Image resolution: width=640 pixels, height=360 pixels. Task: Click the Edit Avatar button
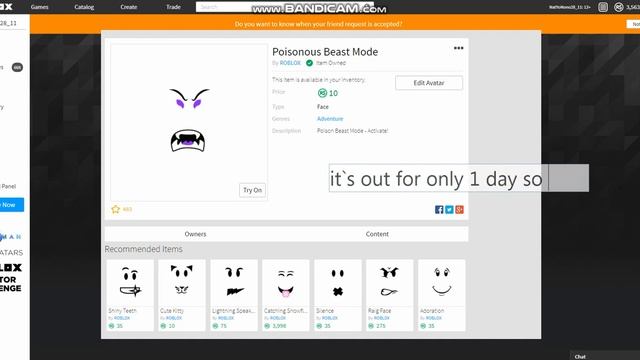[429, 83]
